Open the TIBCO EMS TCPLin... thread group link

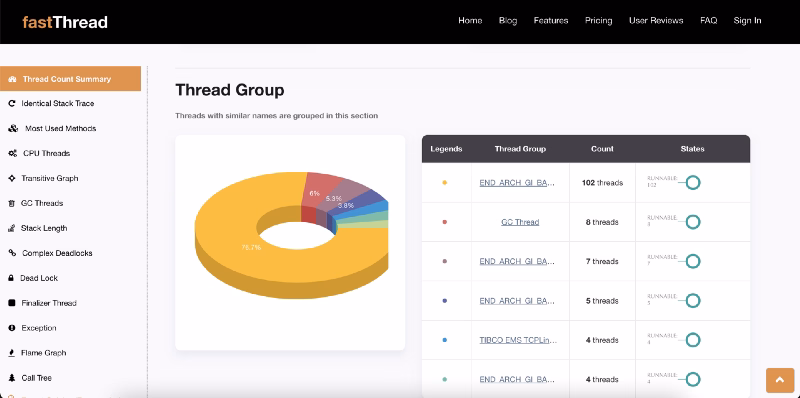click(x=518, y=340)
